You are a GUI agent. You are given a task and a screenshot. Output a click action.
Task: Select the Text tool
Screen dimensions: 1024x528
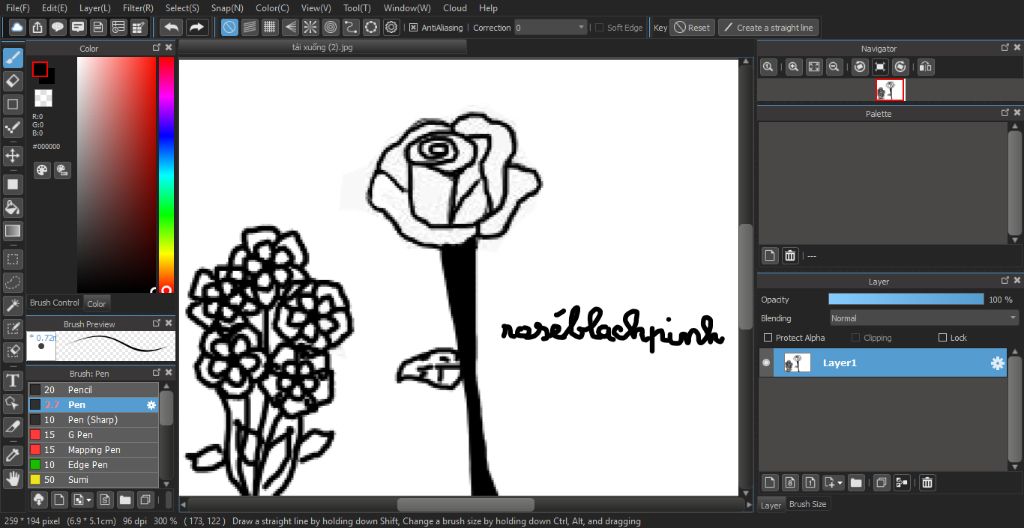coord(12,380)
